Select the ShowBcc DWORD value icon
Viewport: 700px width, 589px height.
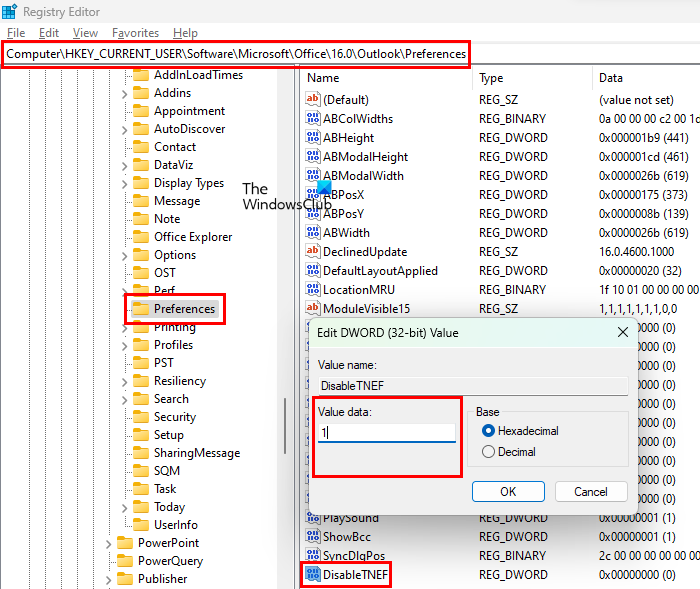click(312, 536)
